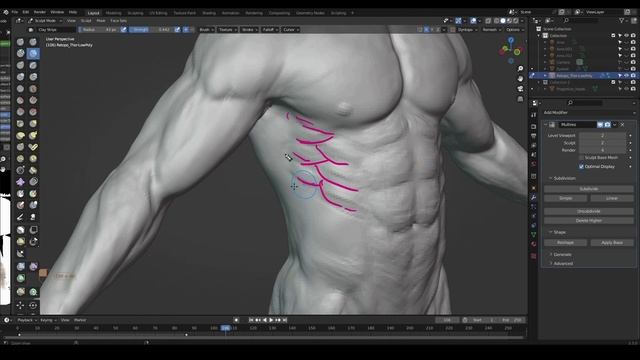The height and width of the screenshot is (360, 640).
Task: Open the Texture dropdown in header
Action: [227, 30]
